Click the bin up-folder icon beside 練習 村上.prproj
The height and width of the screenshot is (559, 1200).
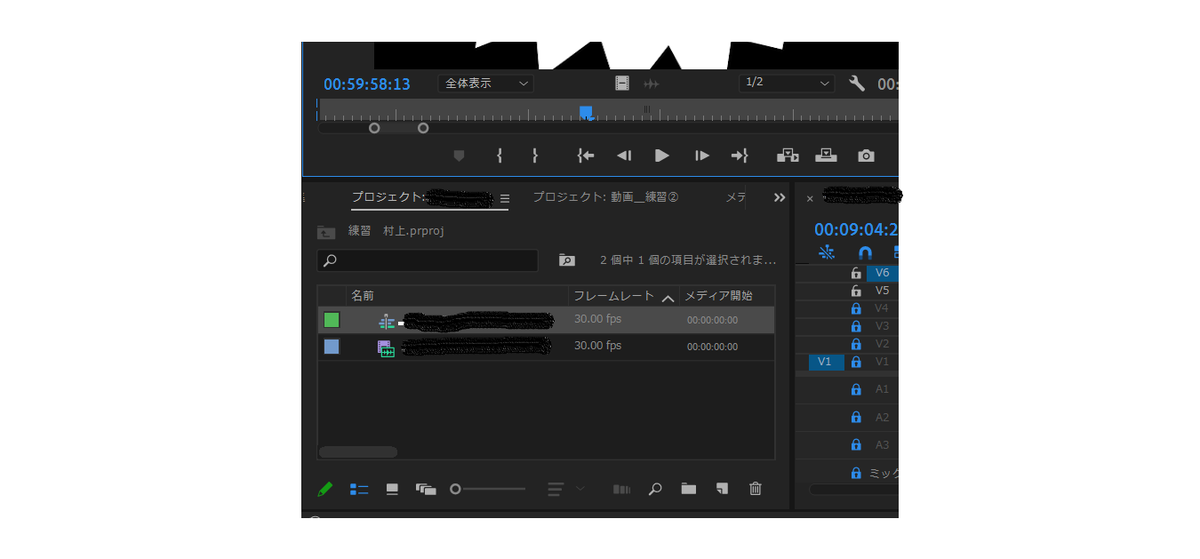326,231
